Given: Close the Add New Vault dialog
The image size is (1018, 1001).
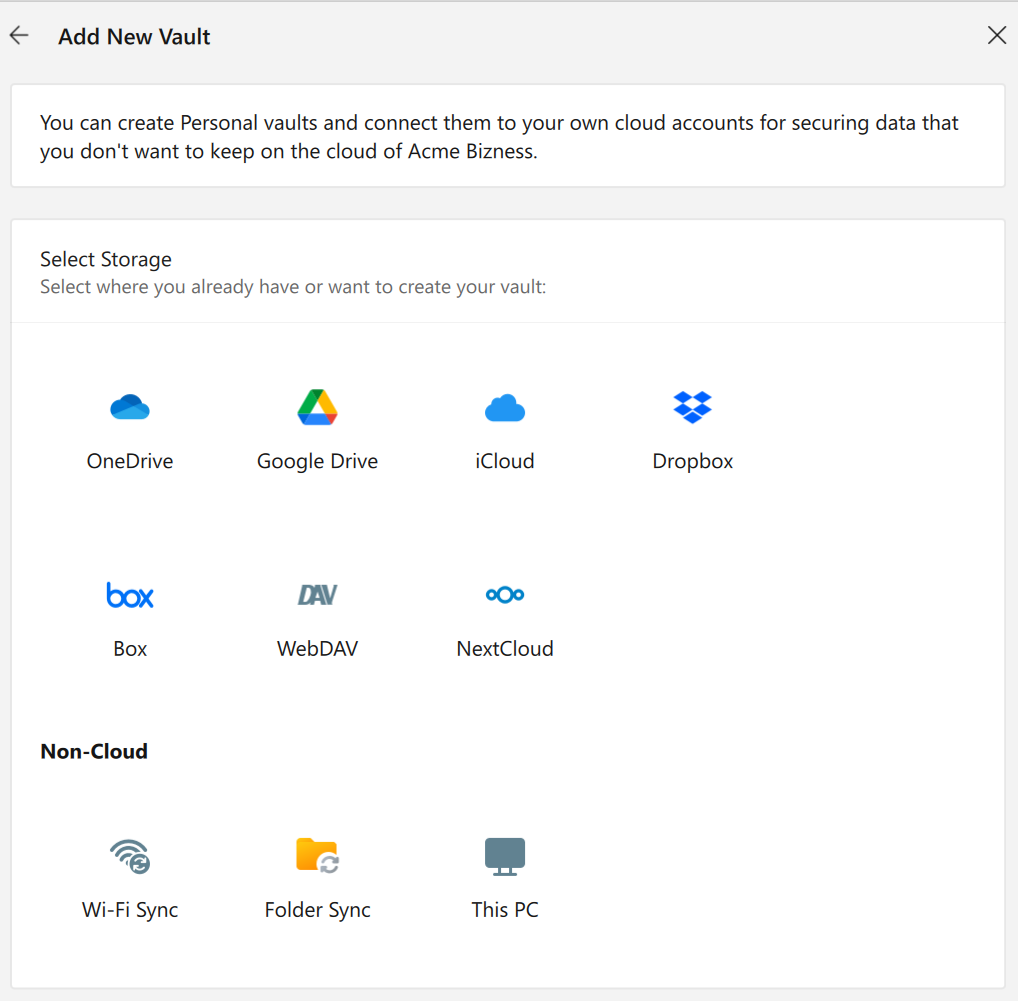Looking at the screenshot, I should [997, 35].
